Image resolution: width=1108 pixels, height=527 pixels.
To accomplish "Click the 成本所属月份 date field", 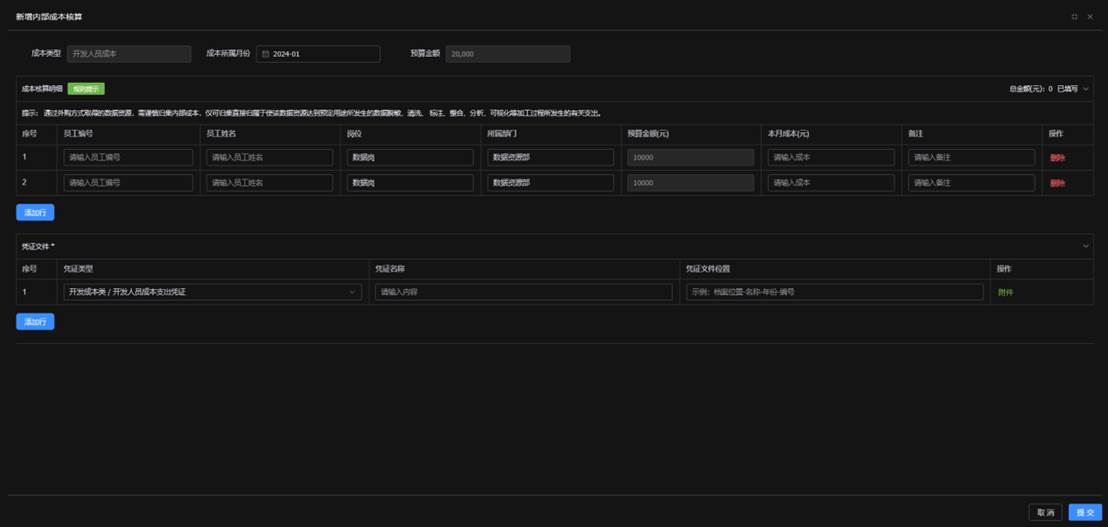I will [x=318, y=54].
